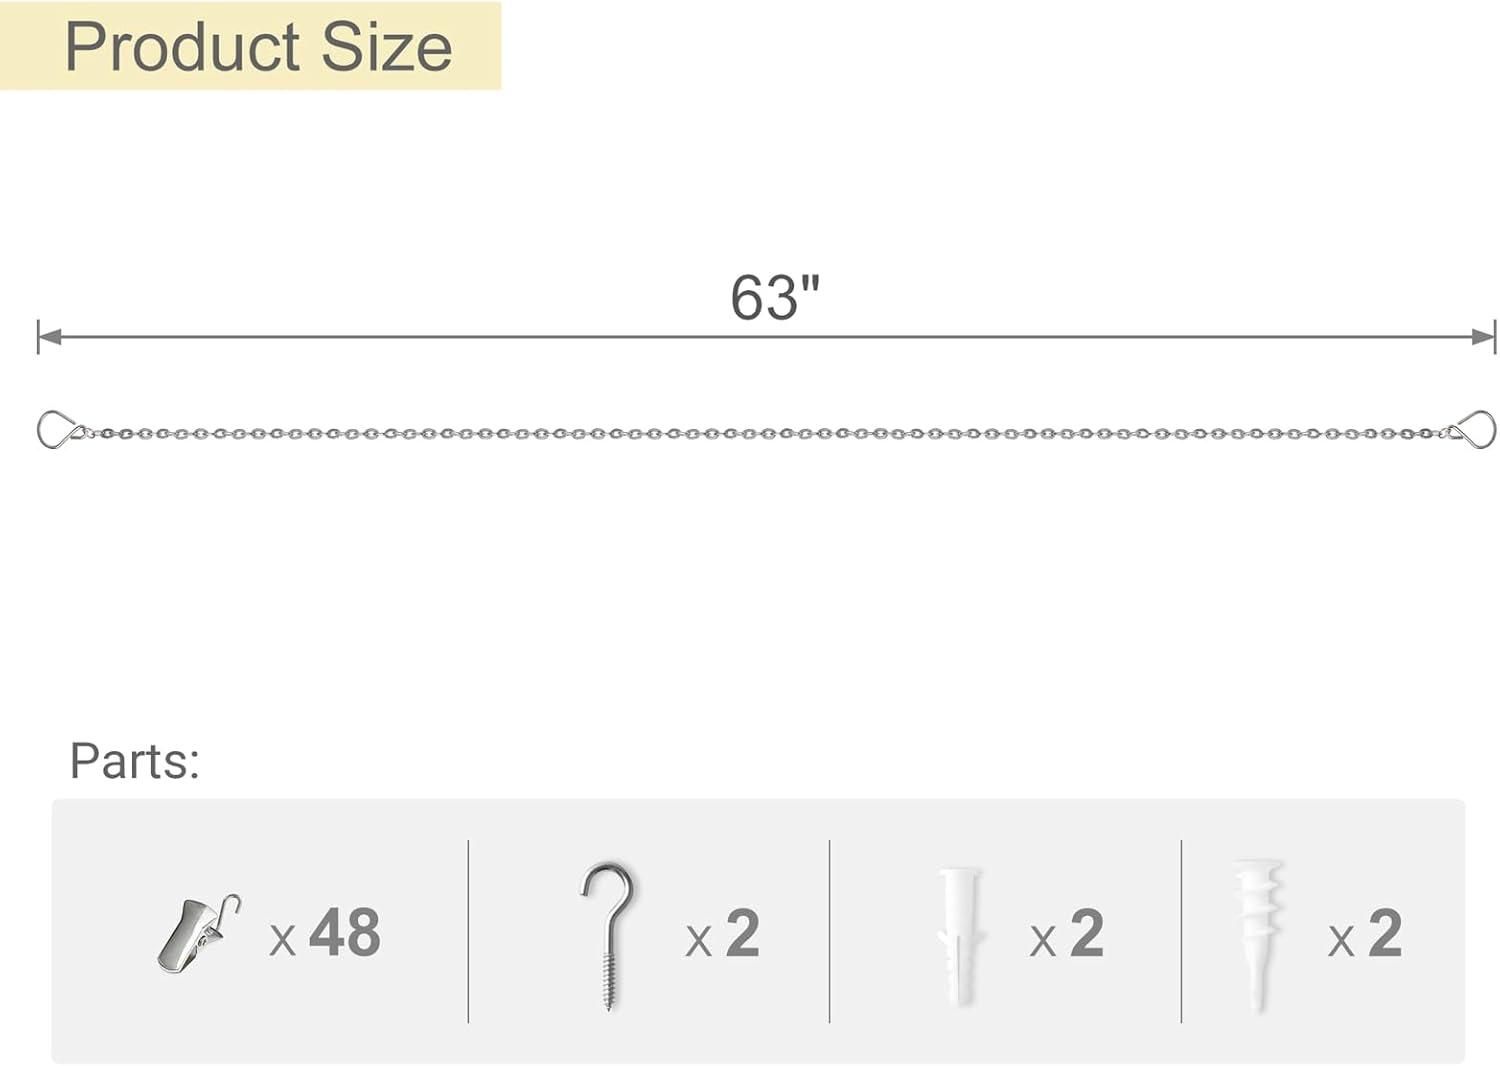The height and width of the screenshot is (1066, 1500).
Task: Click the middle of the metal chain
Action: [x=766, y=434]
